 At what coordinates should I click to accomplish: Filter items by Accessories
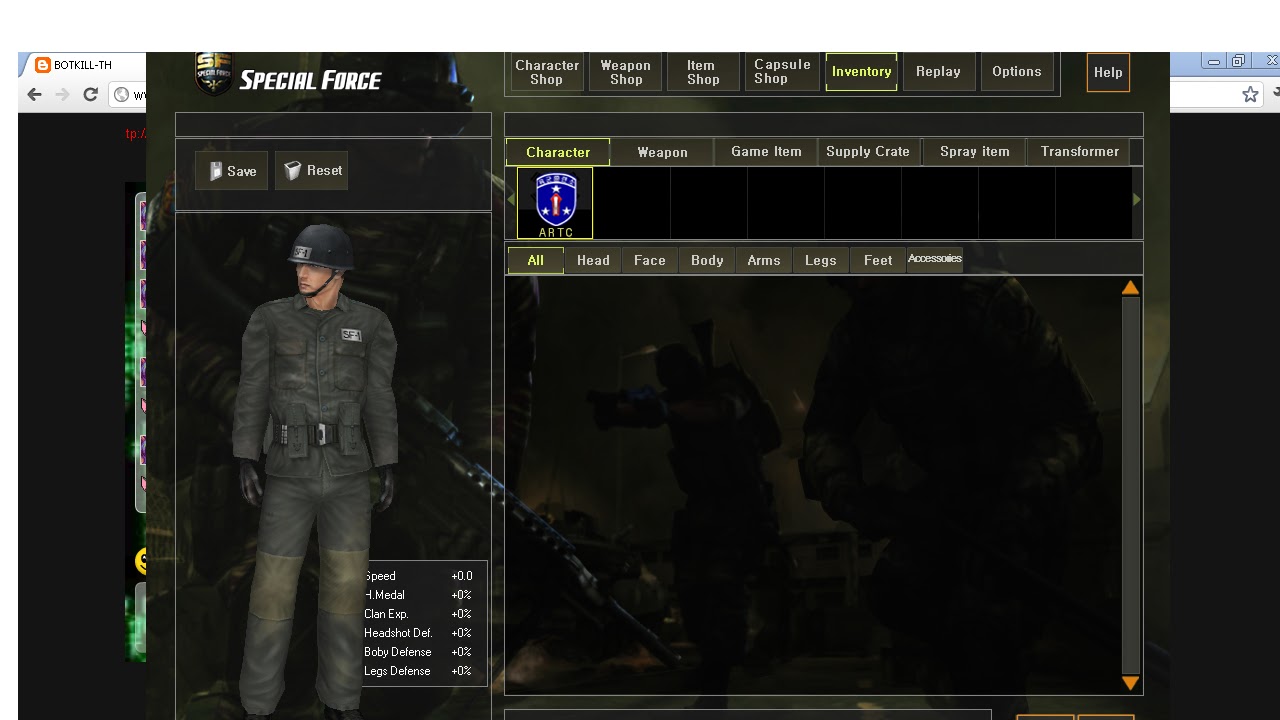click(x=935, y=259)
